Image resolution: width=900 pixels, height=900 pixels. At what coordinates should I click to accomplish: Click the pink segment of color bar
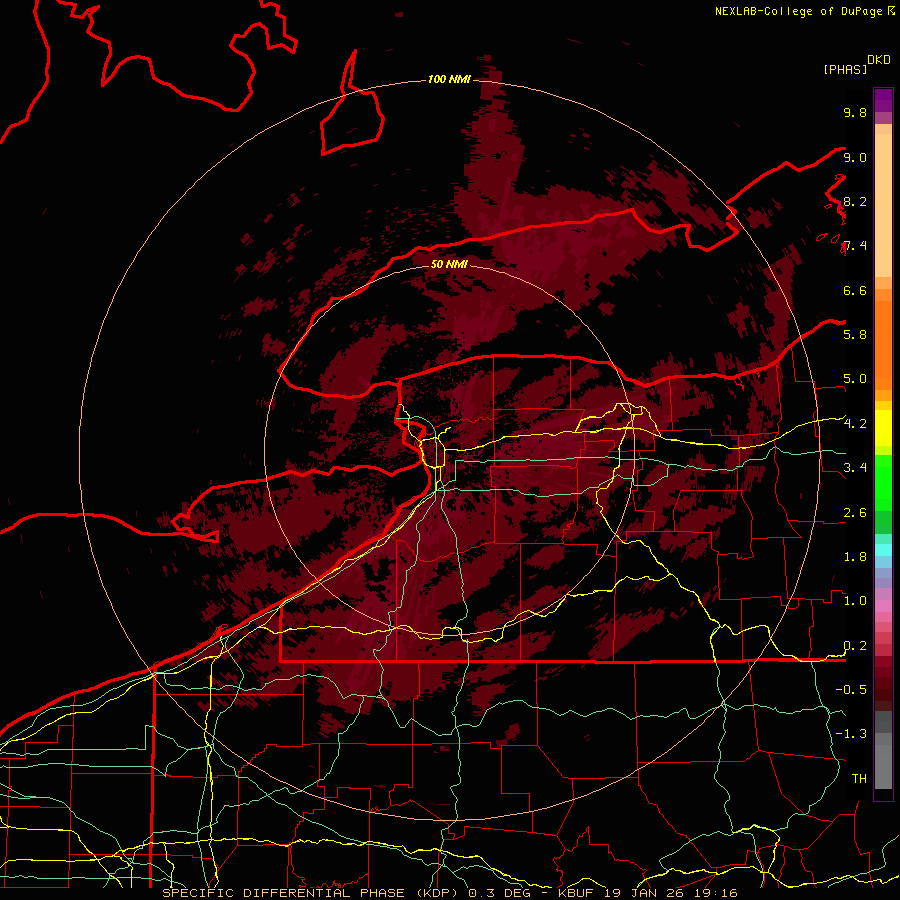point(883,606)
